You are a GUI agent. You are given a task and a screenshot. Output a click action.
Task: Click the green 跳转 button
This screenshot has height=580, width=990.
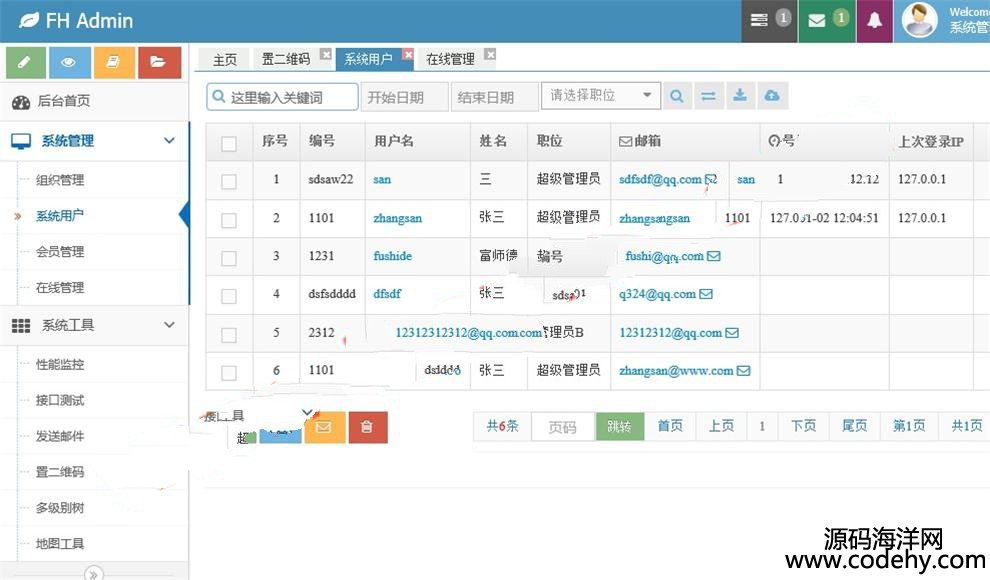pyautogui.click(x=619, y=427)
